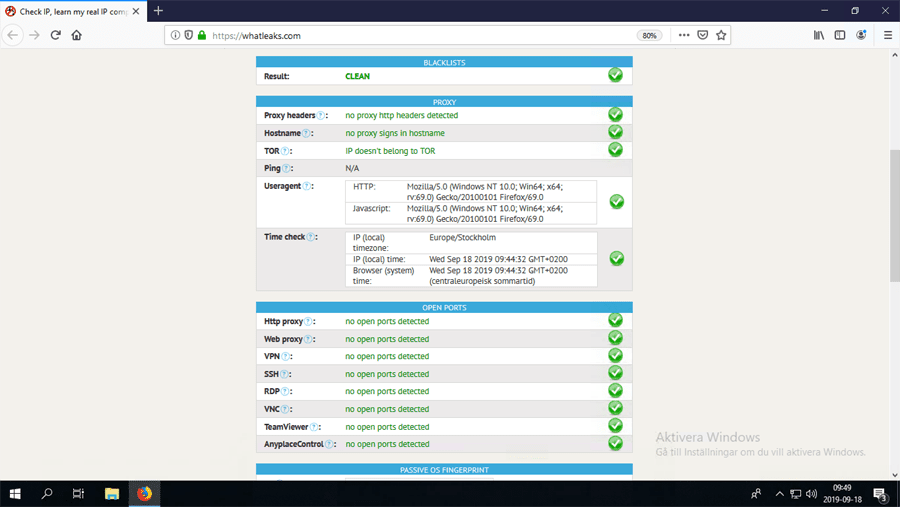
Task: Open Windows taskbar search
Action: [47, 494]
